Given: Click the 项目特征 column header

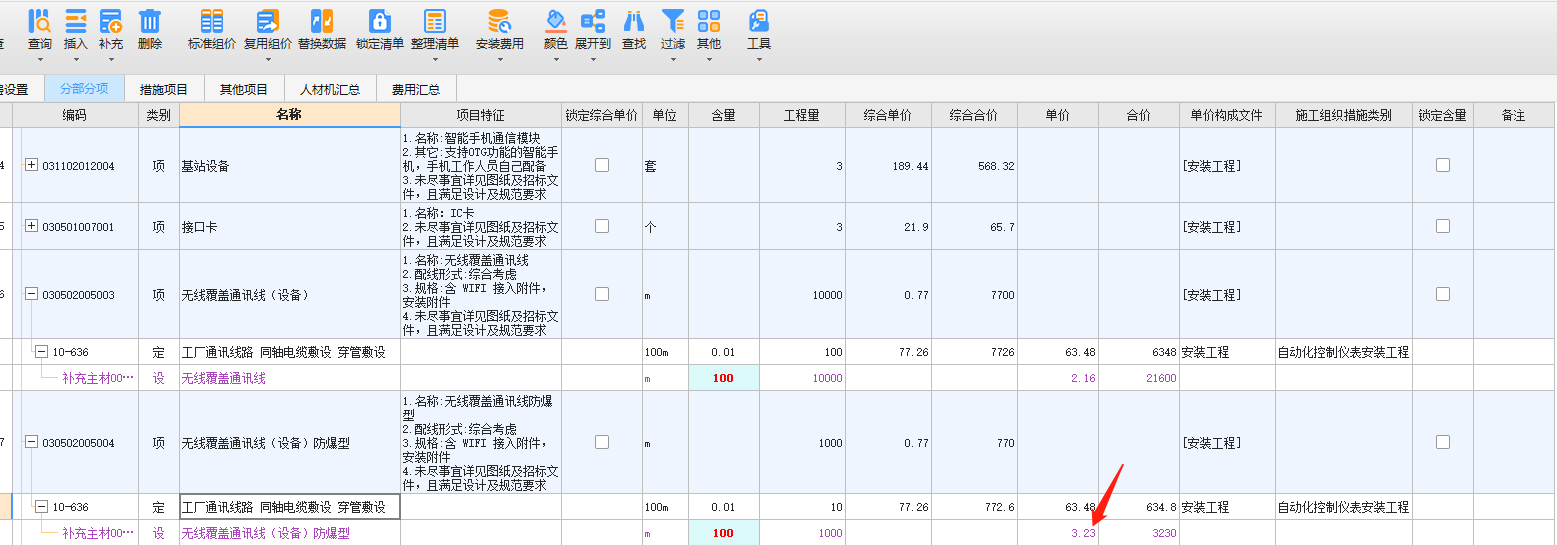Looking at the screenshot, I should 481,115.
